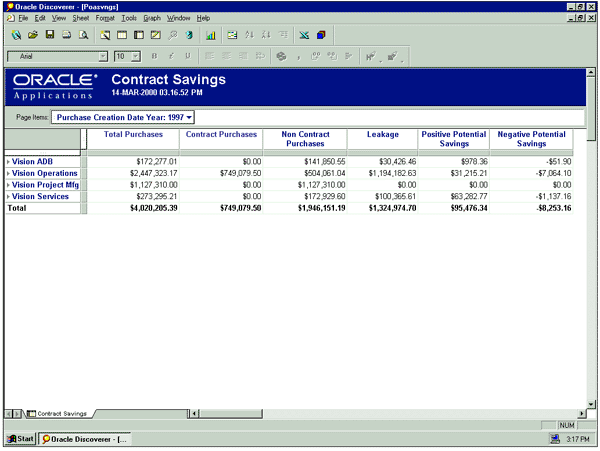
Task: Toggle Italic text formatting
Action: tap(171, 56)
